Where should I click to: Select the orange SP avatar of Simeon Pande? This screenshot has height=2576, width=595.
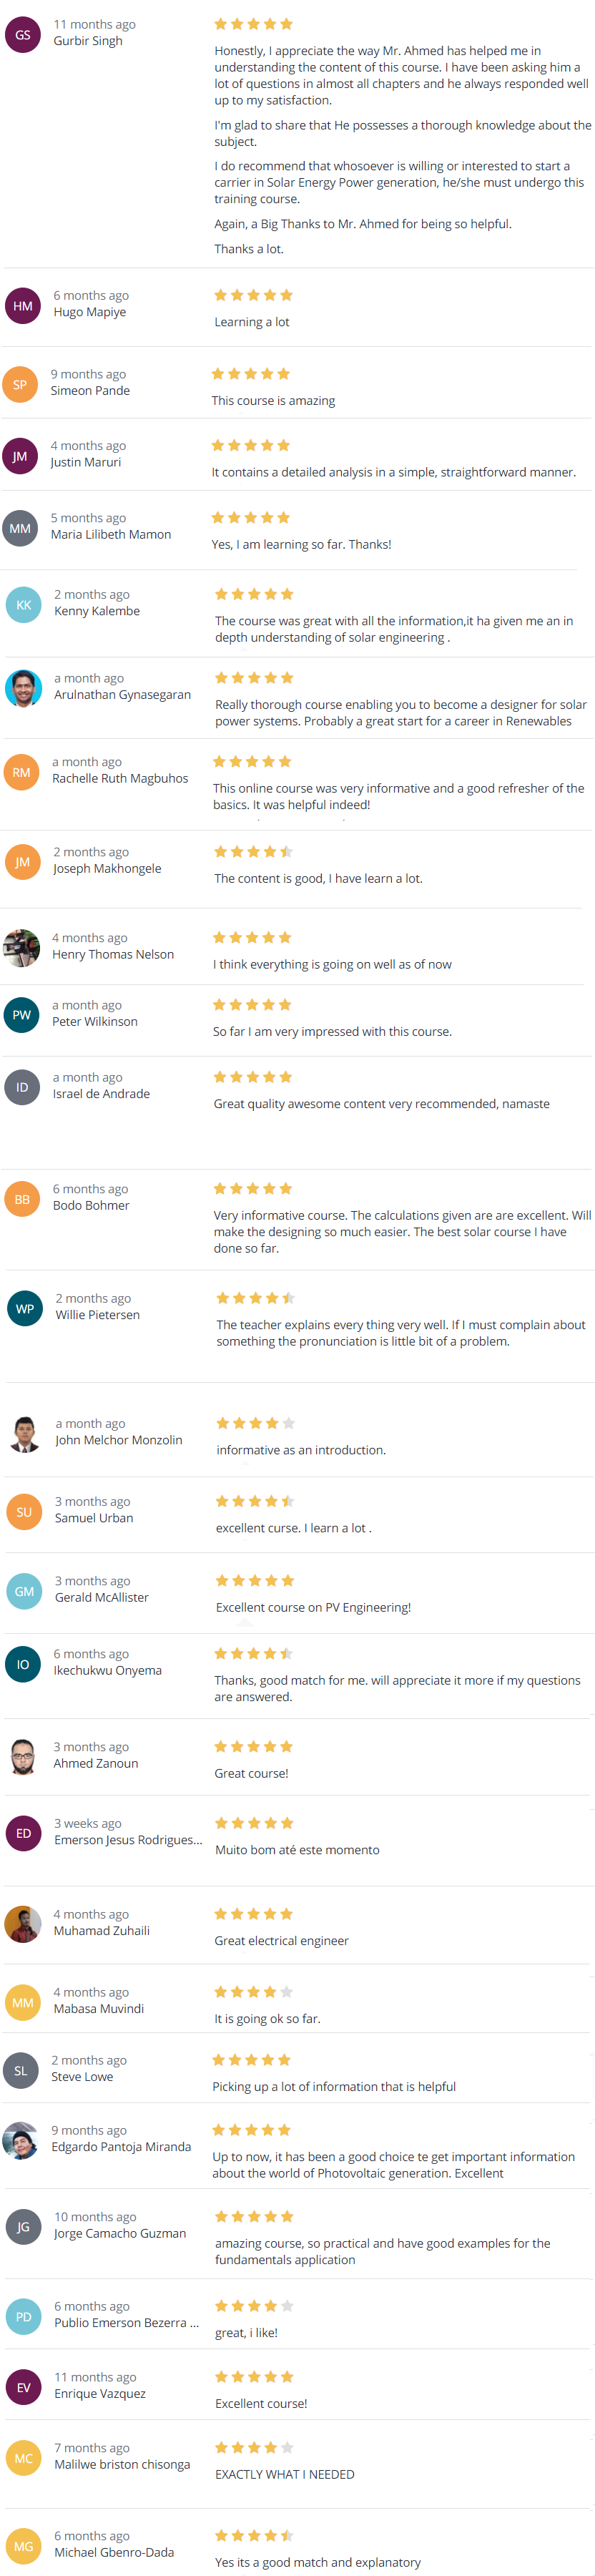pyautogui.click(x=20, y=385)
